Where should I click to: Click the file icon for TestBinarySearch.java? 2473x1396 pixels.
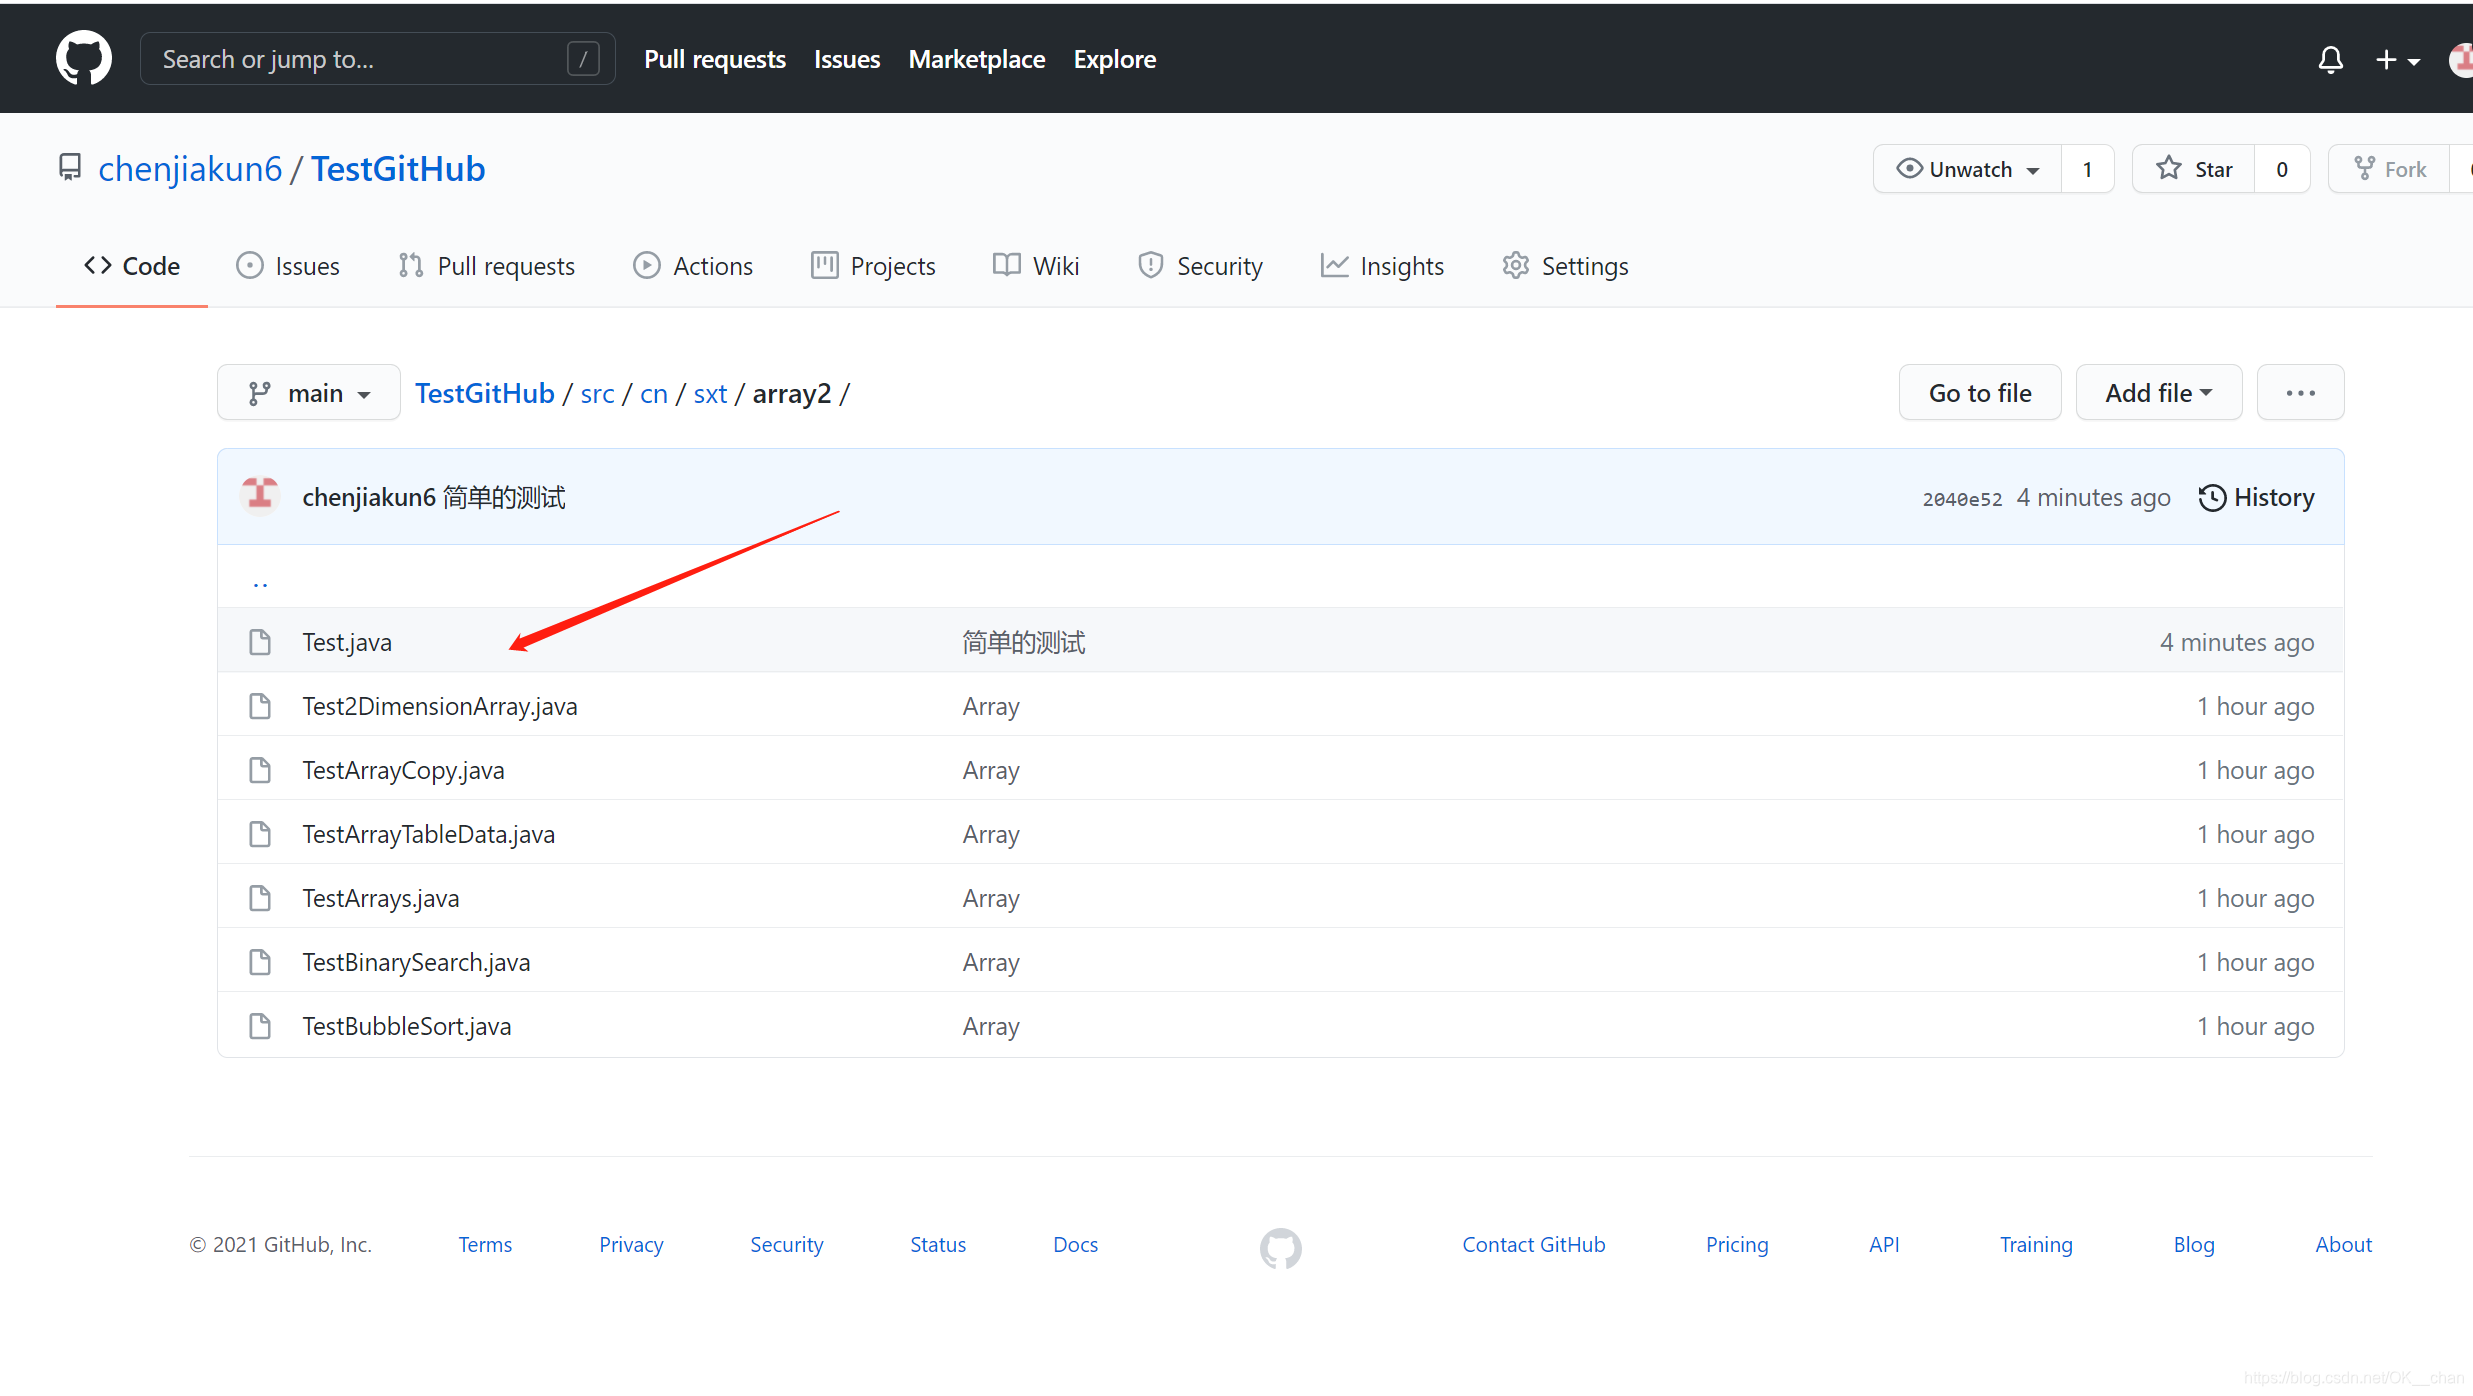pos(260,962)
